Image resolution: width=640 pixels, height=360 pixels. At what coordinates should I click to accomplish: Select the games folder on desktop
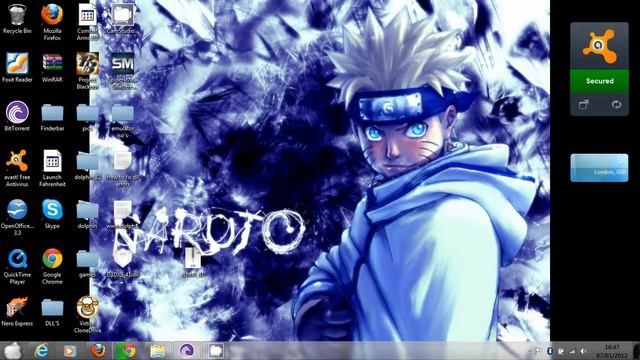(87, 264)
